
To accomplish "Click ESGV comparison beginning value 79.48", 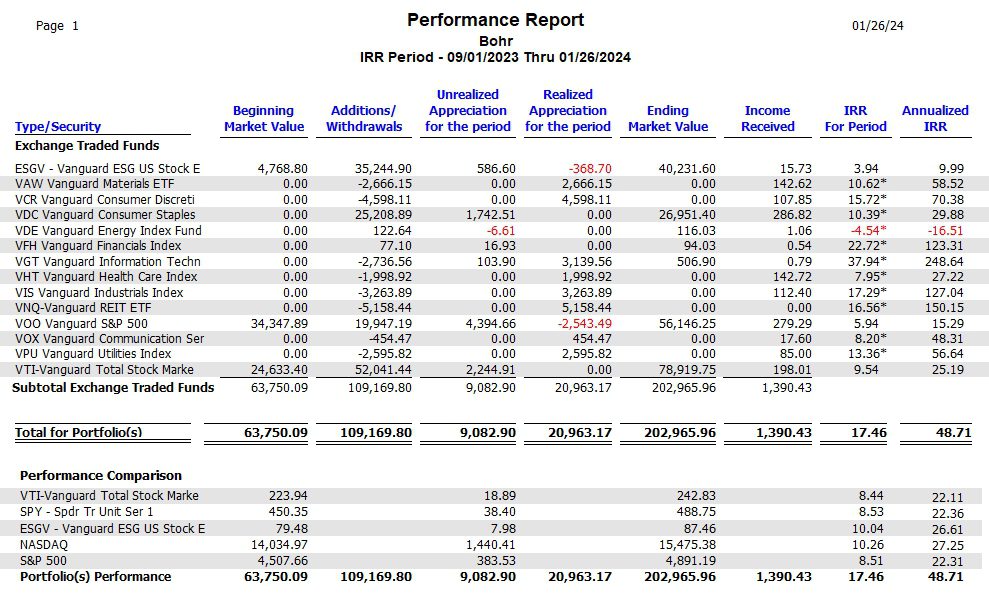I will point(291,528).
